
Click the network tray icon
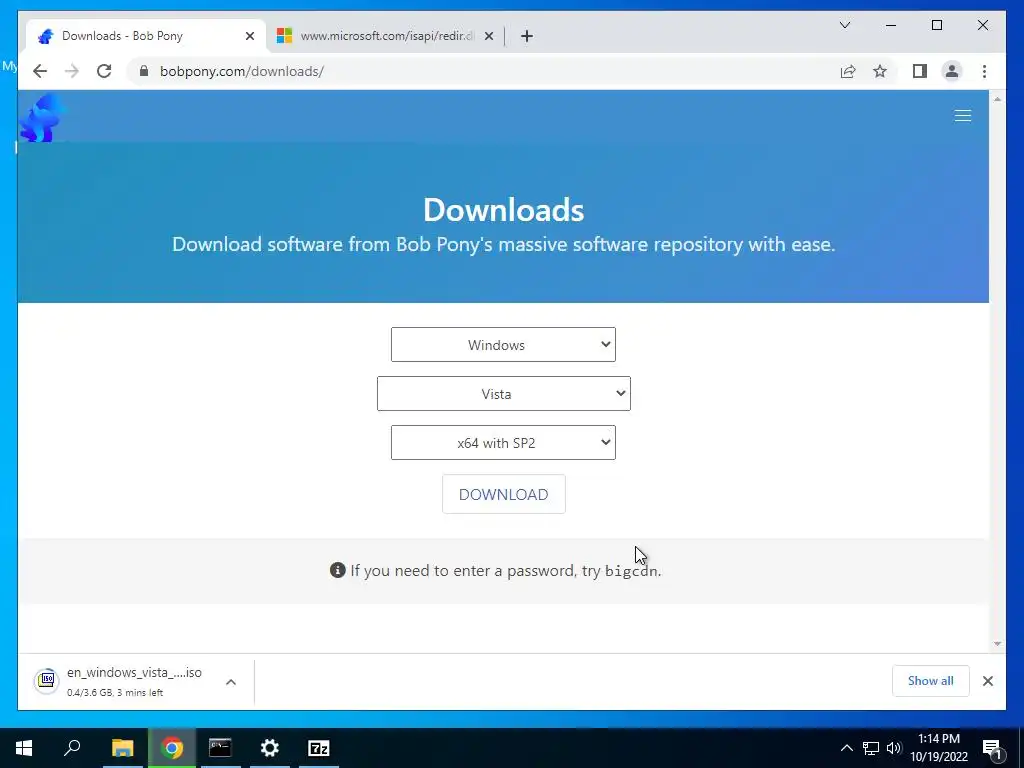(x=871, y=748)
